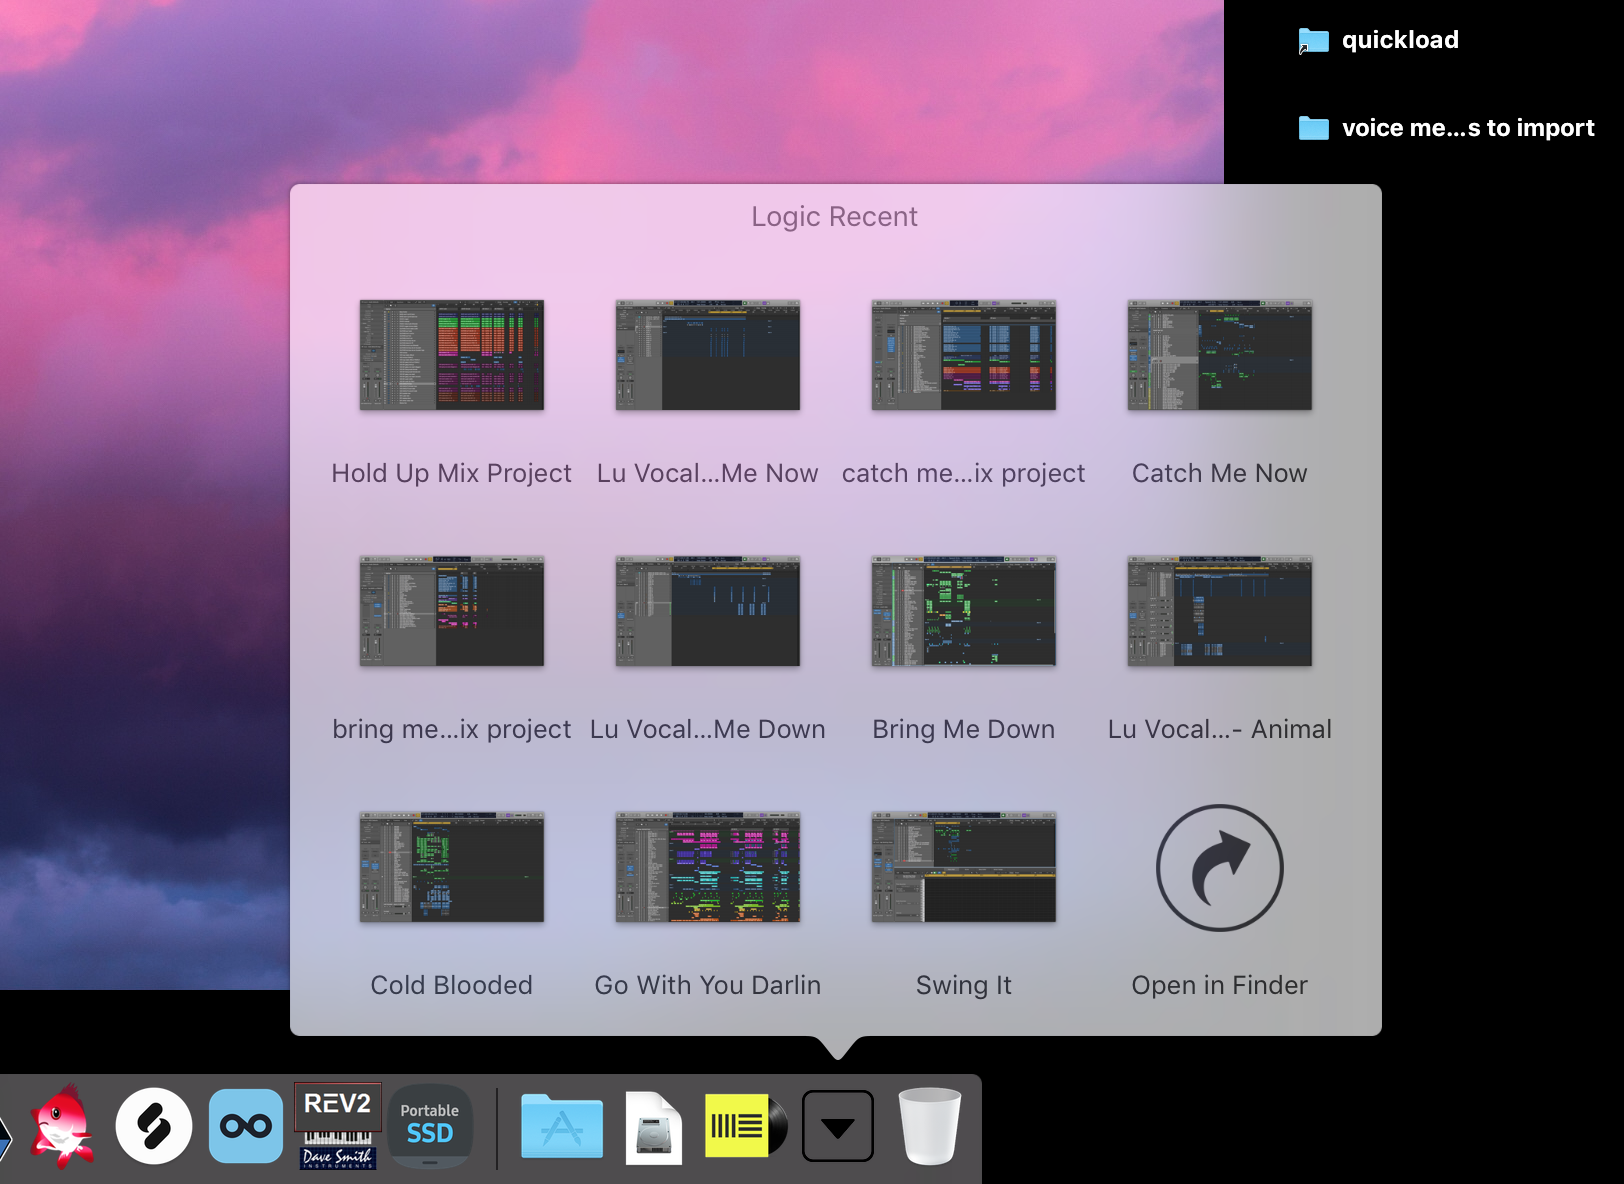Select the voice me...s to import folder
The image size is (1624, 1184).
(x=1313, y=128)
